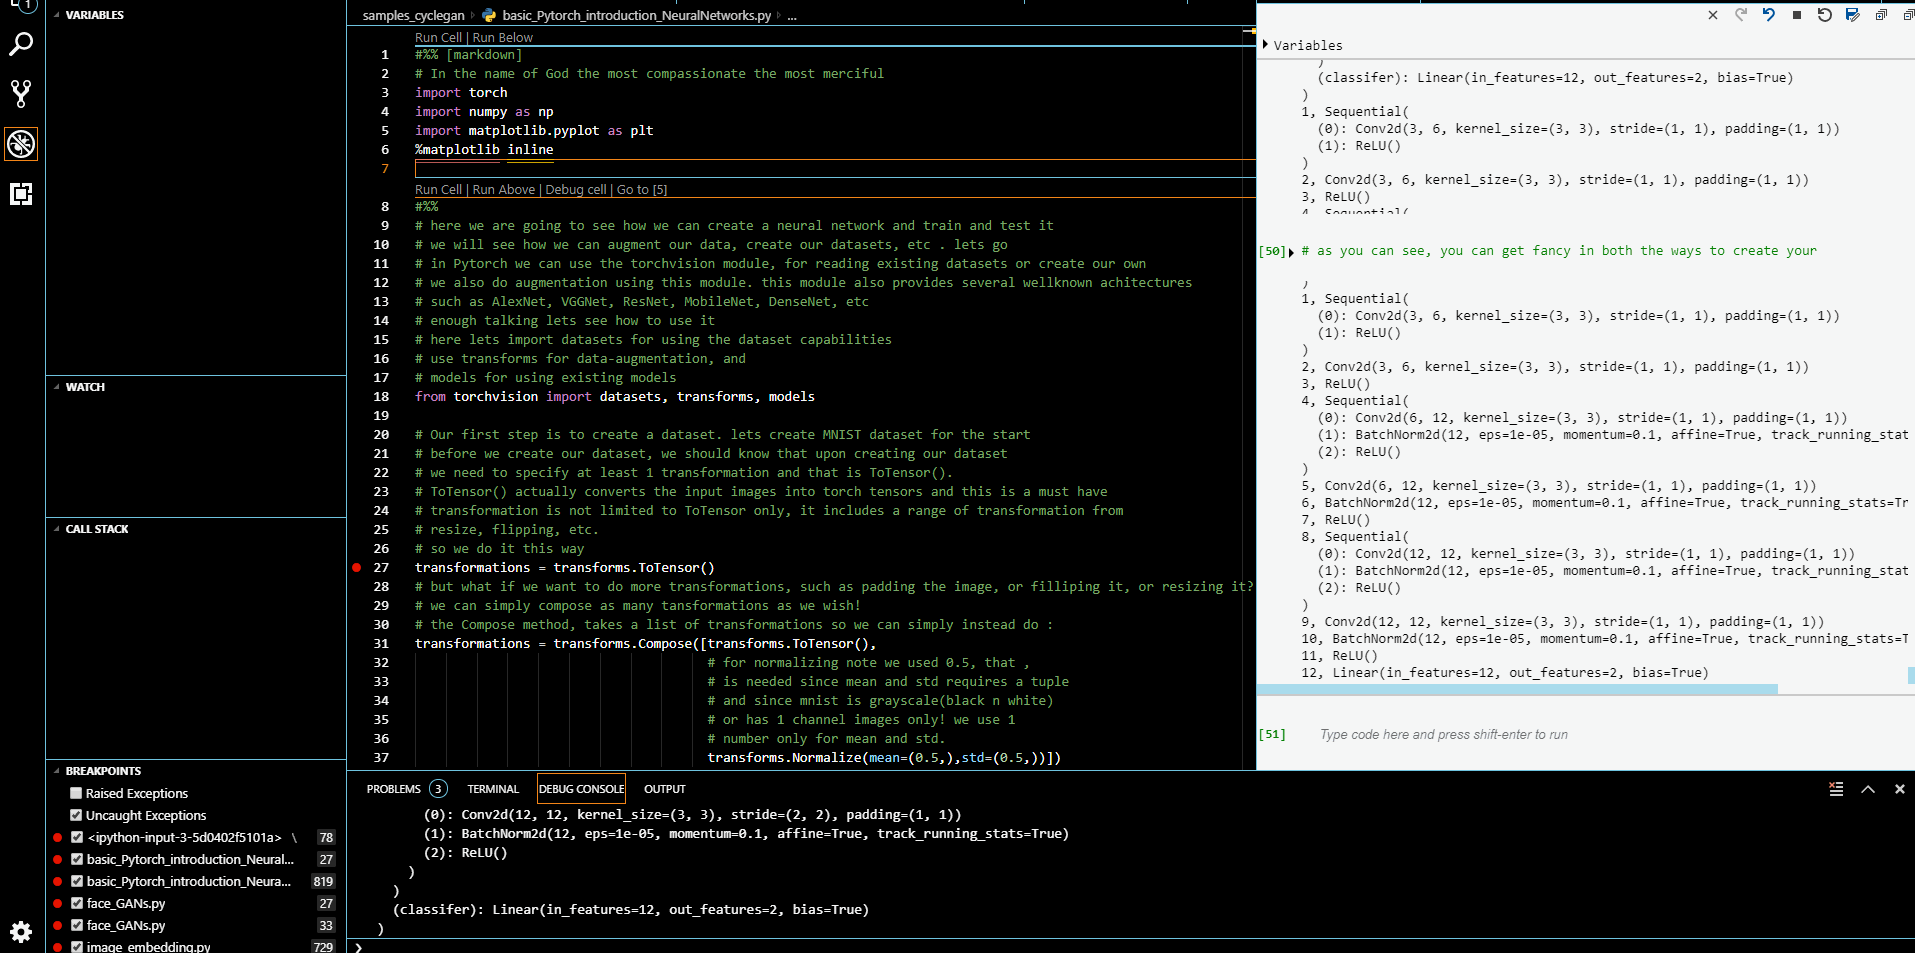Click Run Above code lens link
1915x953 pixels.
(x=504, y=189)
